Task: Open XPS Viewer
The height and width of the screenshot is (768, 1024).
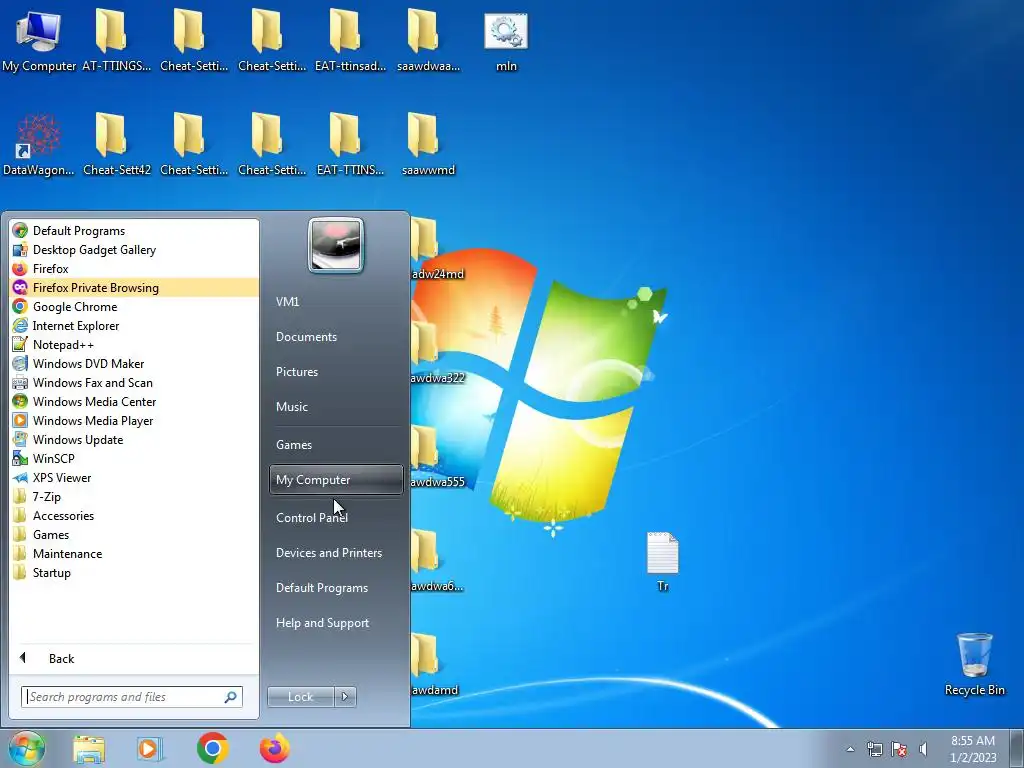Action: (134, 477)
